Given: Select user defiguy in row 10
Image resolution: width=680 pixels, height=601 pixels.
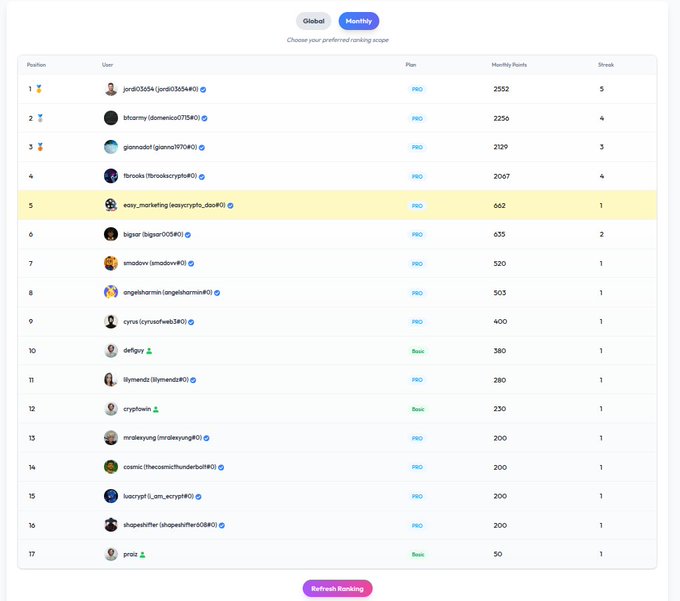Looking at the screenshot, I should click(x=133, y=350).
